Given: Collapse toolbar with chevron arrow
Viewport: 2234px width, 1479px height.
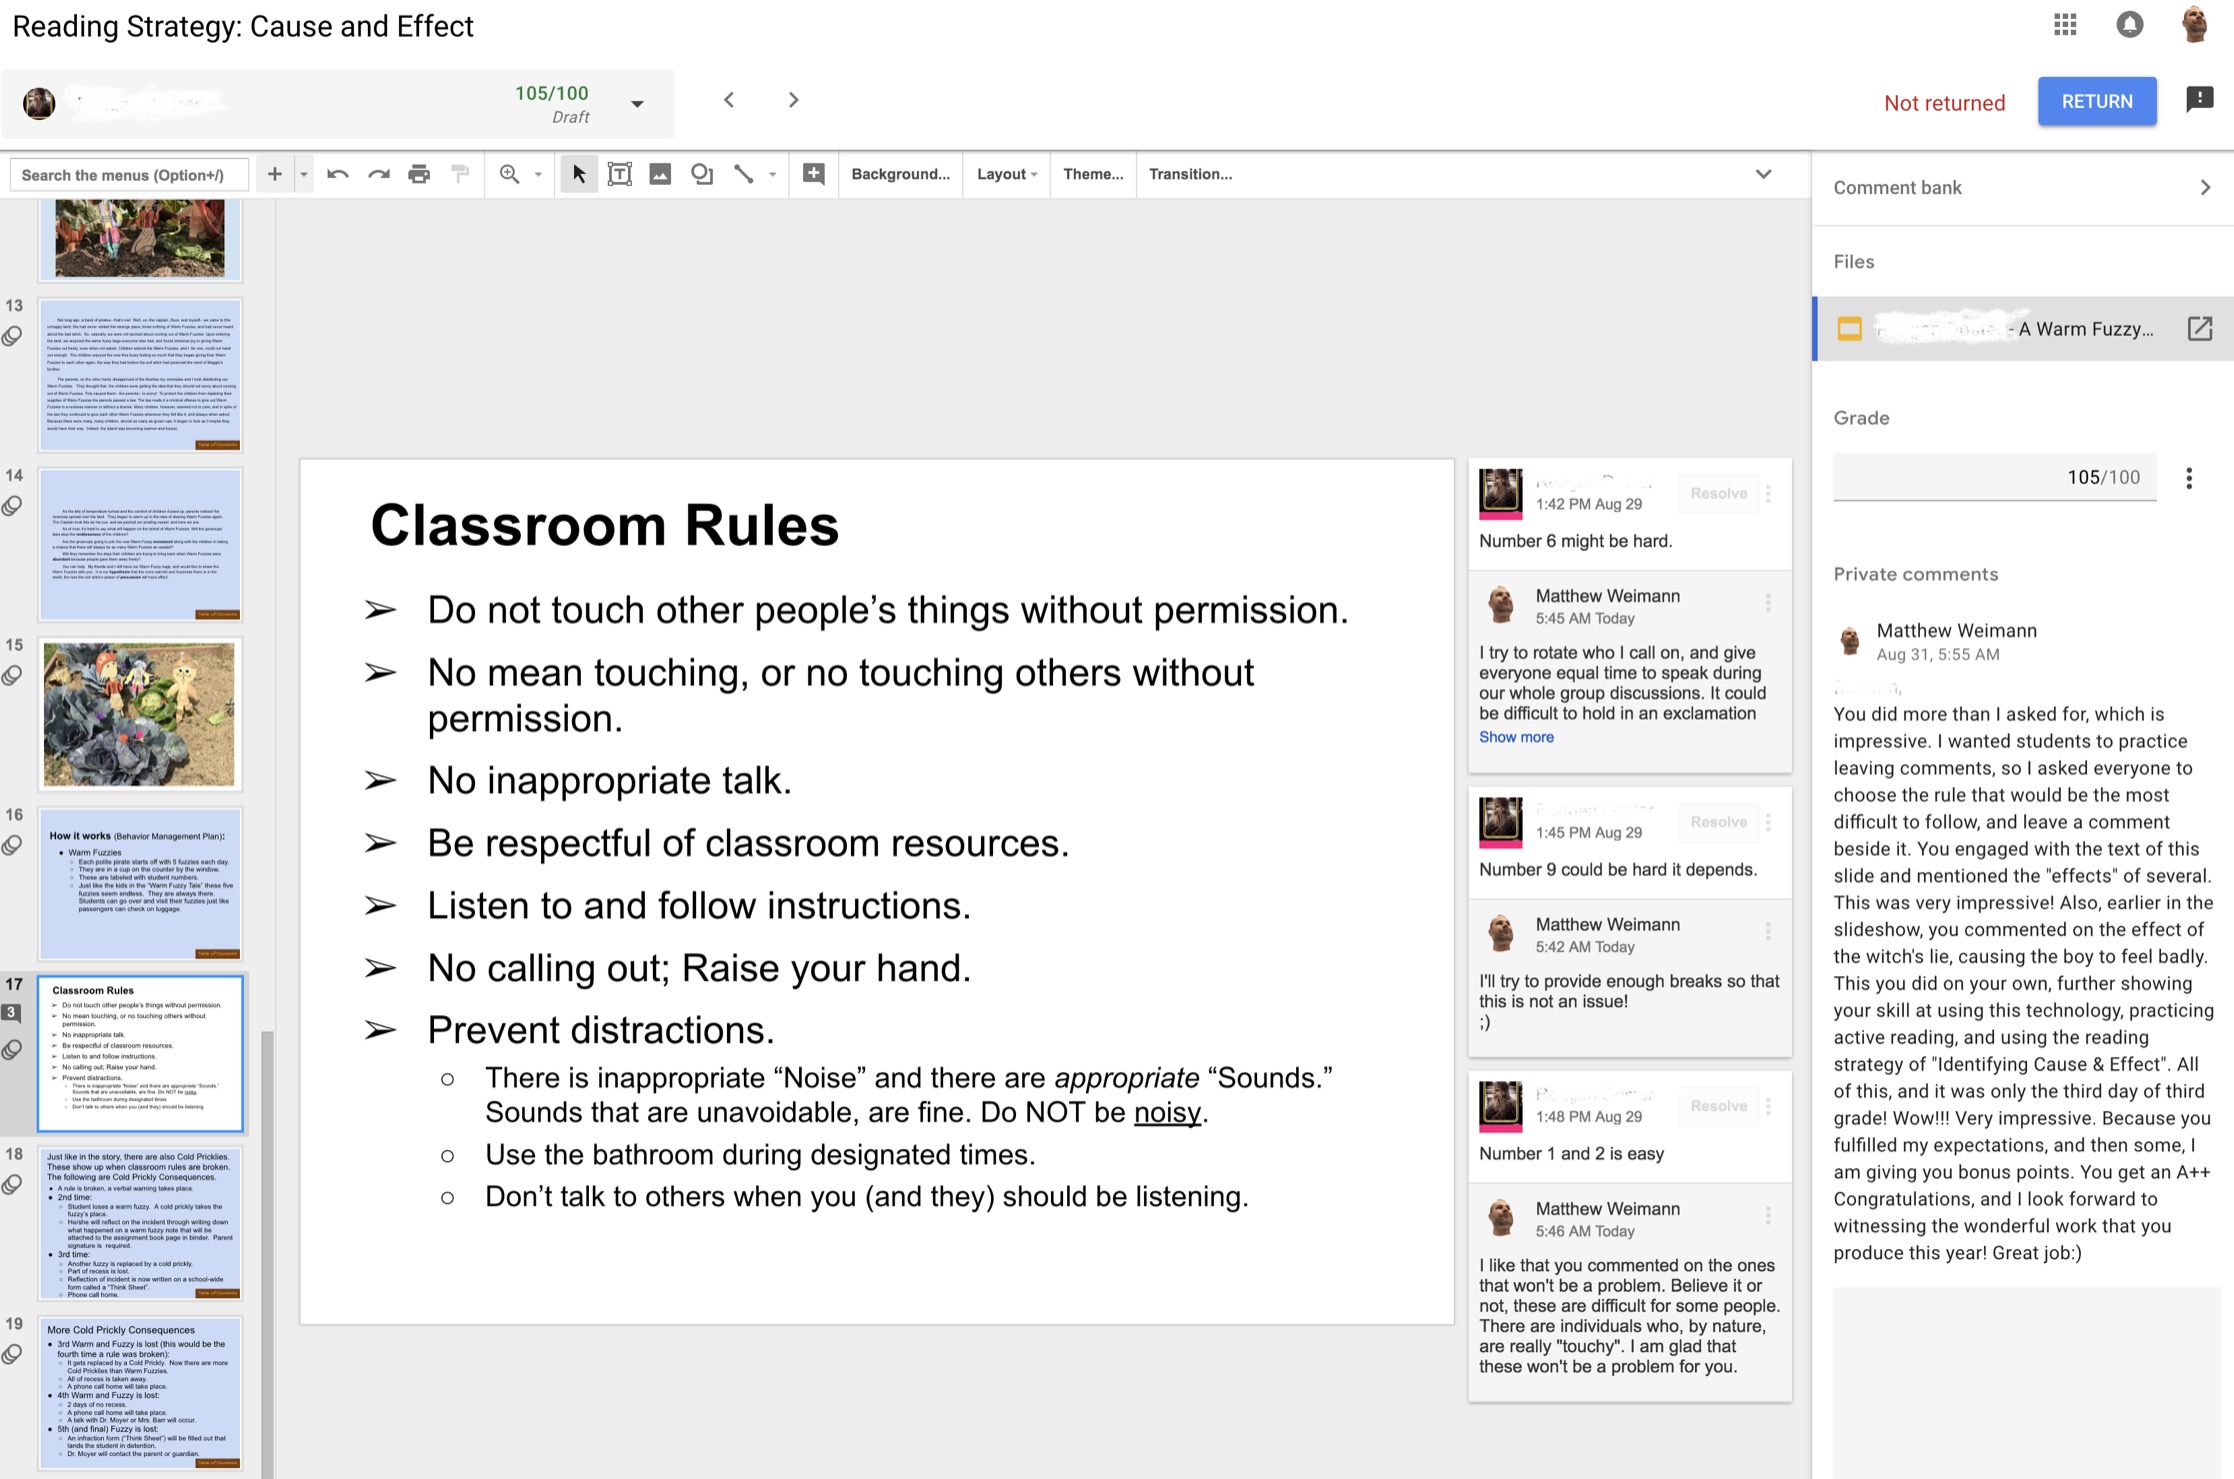Looking at the screenshot, I should (x=1763, y=174).
